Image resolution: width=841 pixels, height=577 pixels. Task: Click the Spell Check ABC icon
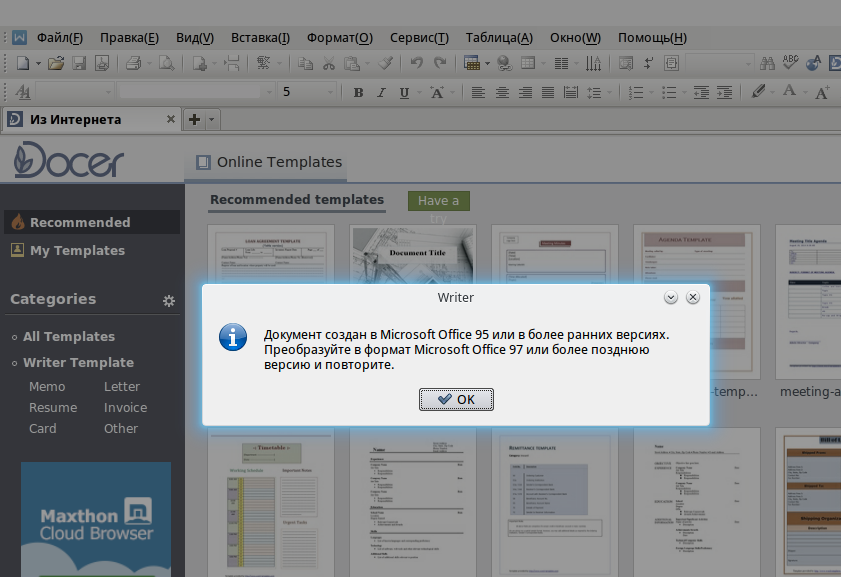coord(790,63)
